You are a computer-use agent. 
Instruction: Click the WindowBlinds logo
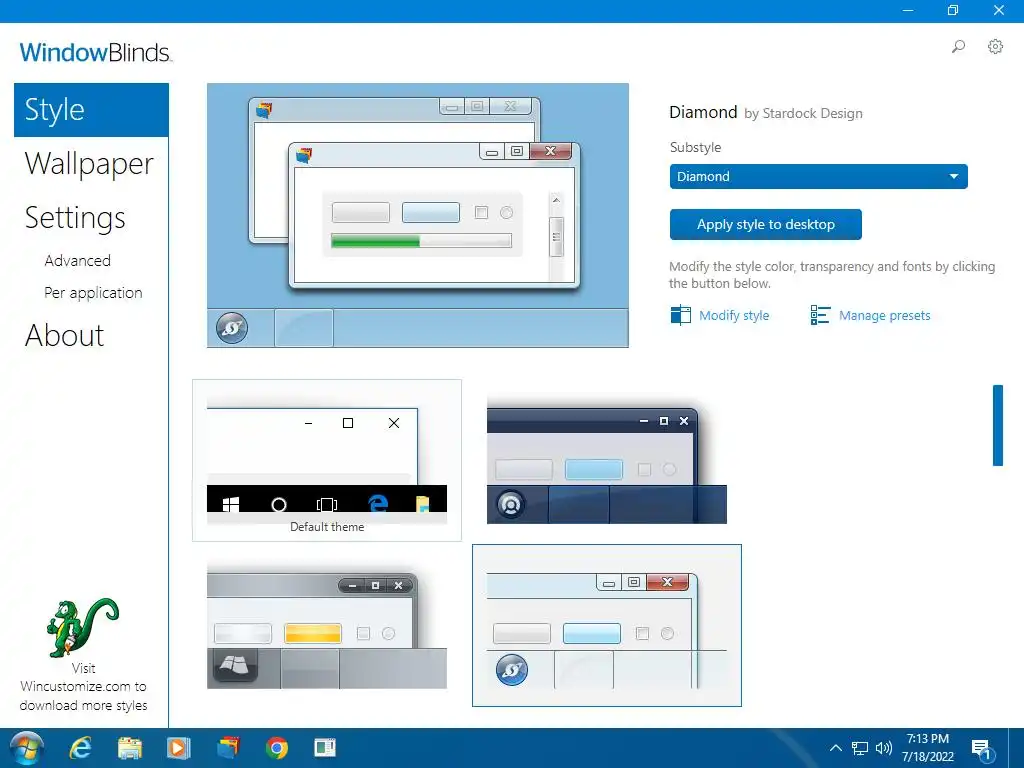click(x=95, y=52)
